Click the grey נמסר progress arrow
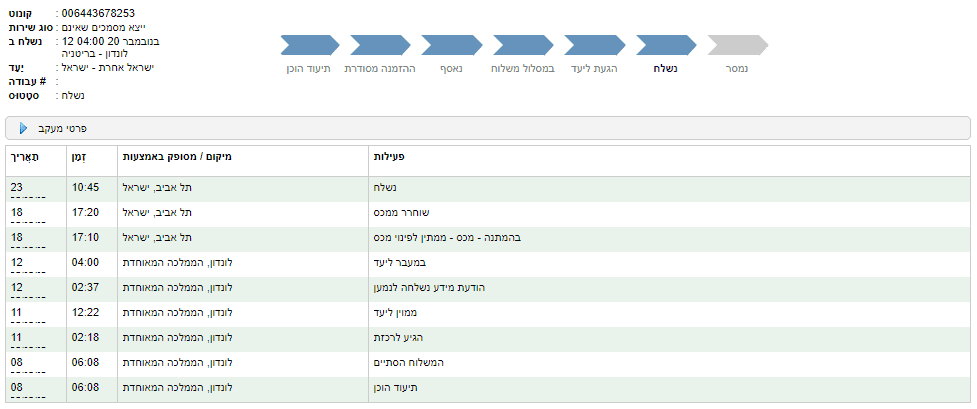The image size is (977, 409). [737, 44]
